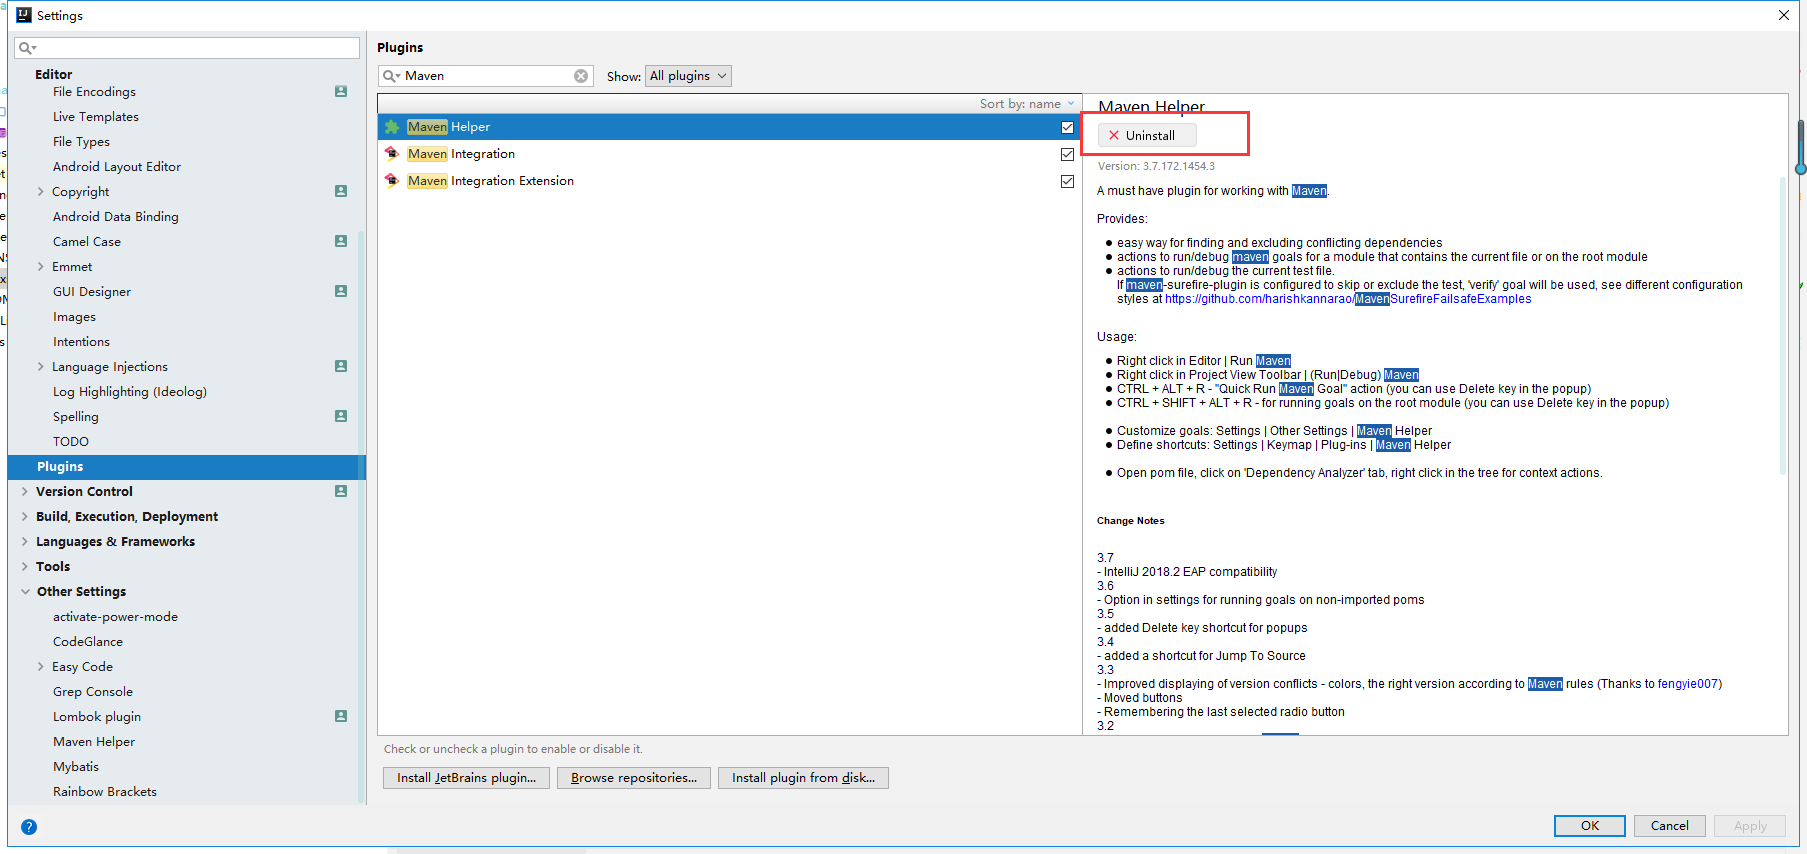Screen dimensions: 1807x854
Task: Click Install plugin from disk button
Action: click(x=803, y=778)
